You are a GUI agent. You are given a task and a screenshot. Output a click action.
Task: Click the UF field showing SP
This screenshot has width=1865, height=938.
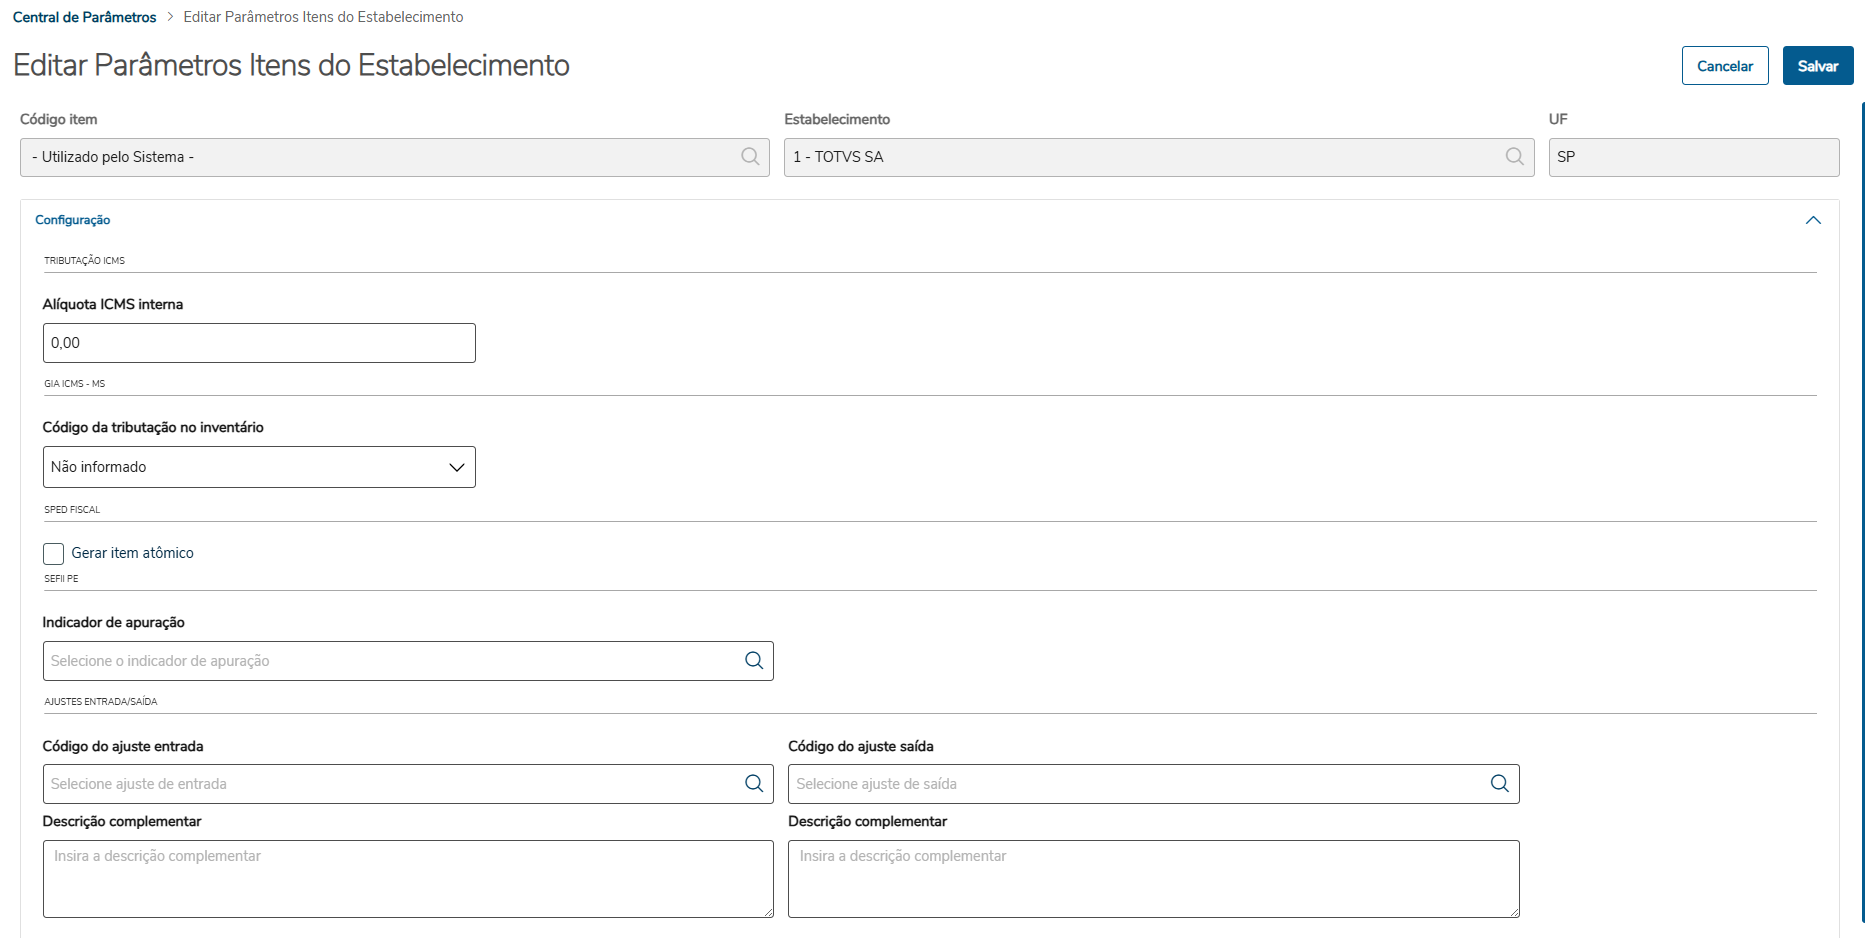(x=1693, y=157)
